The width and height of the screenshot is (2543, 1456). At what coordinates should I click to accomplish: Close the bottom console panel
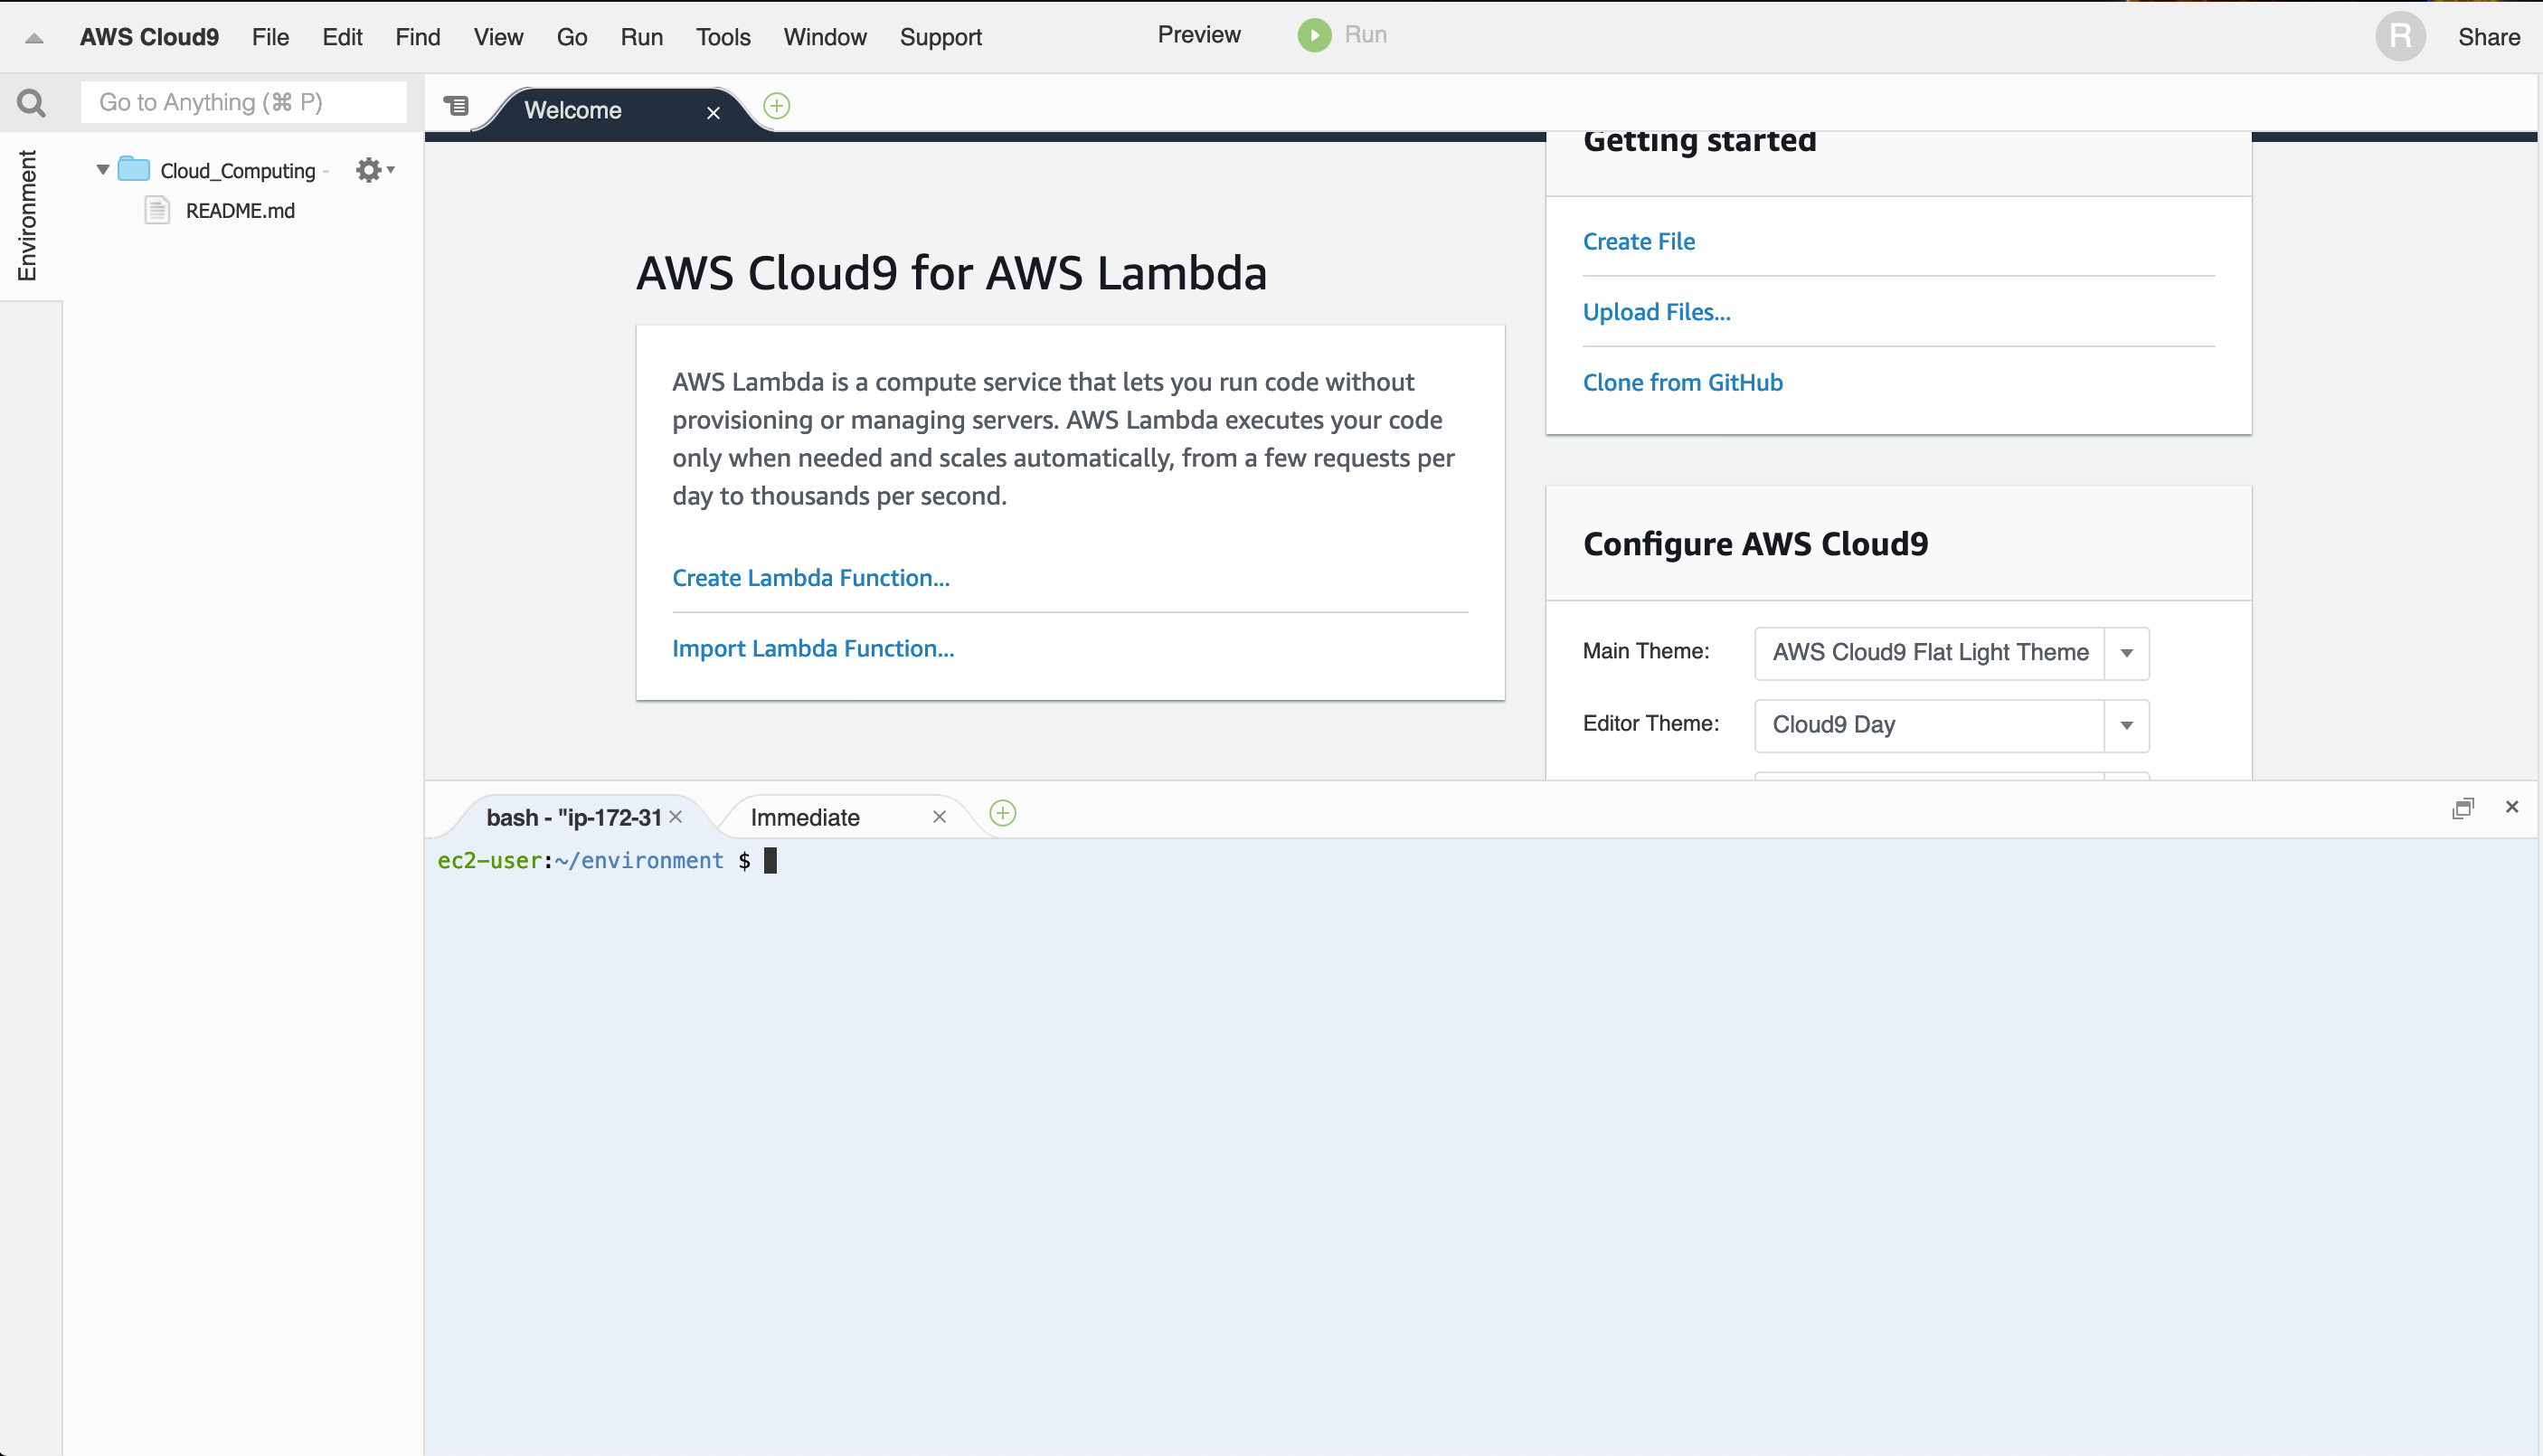(2511, 806)
